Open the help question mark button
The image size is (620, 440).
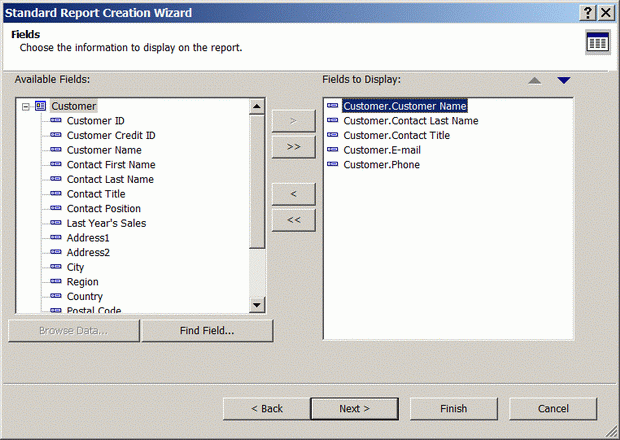click(586, 12)
